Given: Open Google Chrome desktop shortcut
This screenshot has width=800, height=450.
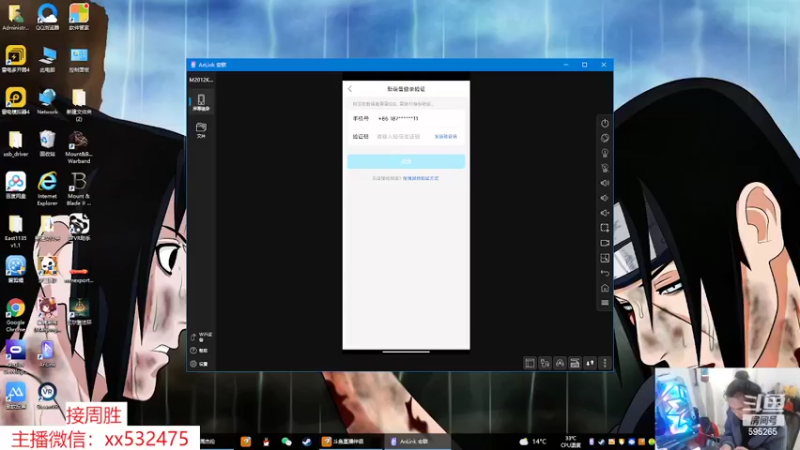Looking at the screenshot, I should tap(15, 315).
